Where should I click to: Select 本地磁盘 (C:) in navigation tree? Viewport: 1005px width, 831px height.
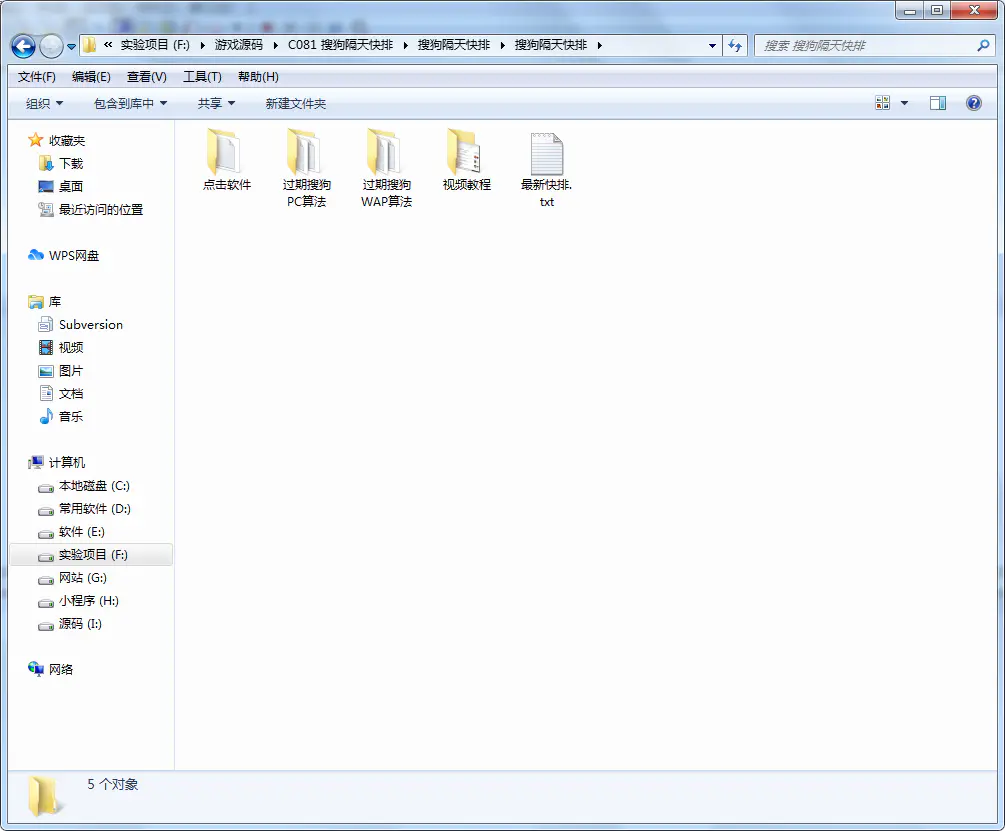[94, 486]
